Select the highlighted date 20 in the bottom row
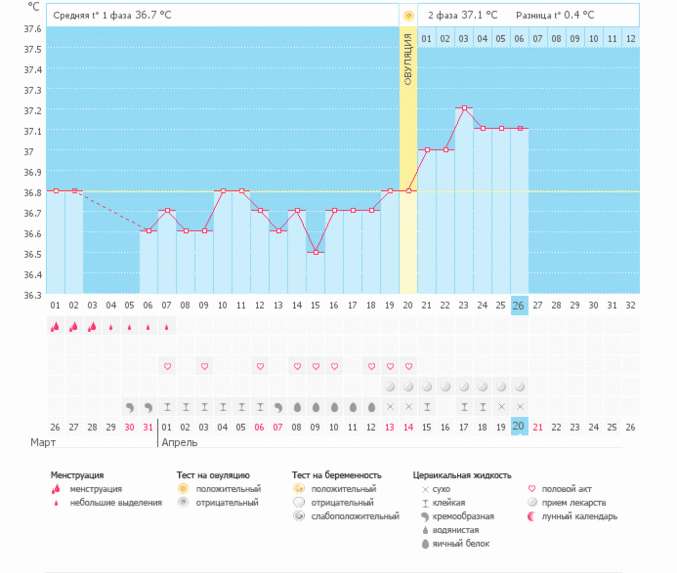 point(519,426)
